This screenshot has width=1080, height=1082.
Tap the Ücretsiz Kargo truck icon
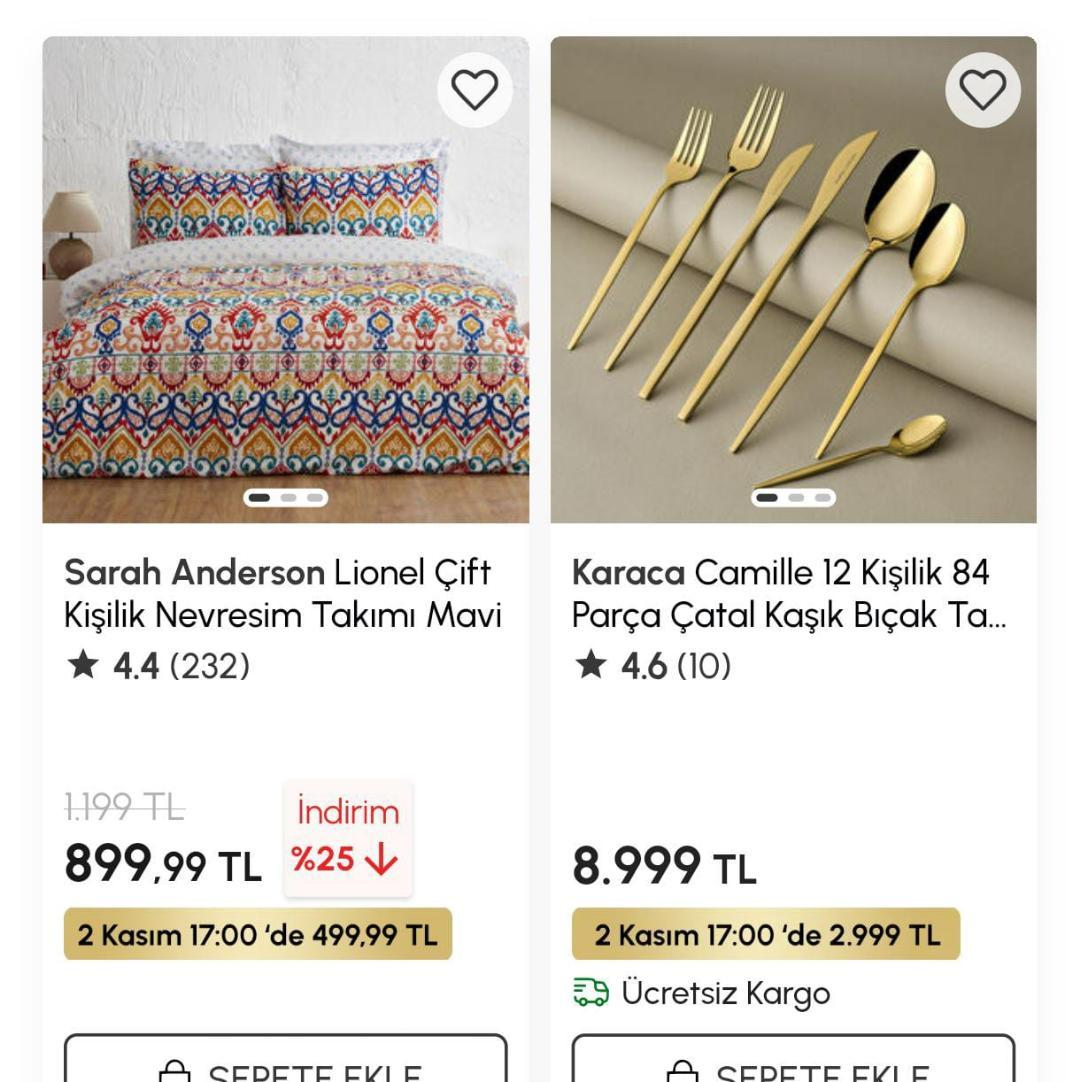click(x=590, y=993)
